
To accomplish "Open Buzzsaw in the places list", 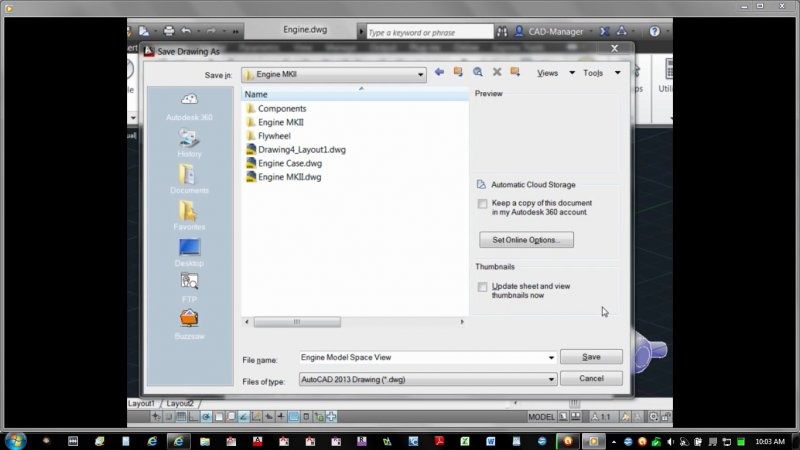I will click(189, 325).
